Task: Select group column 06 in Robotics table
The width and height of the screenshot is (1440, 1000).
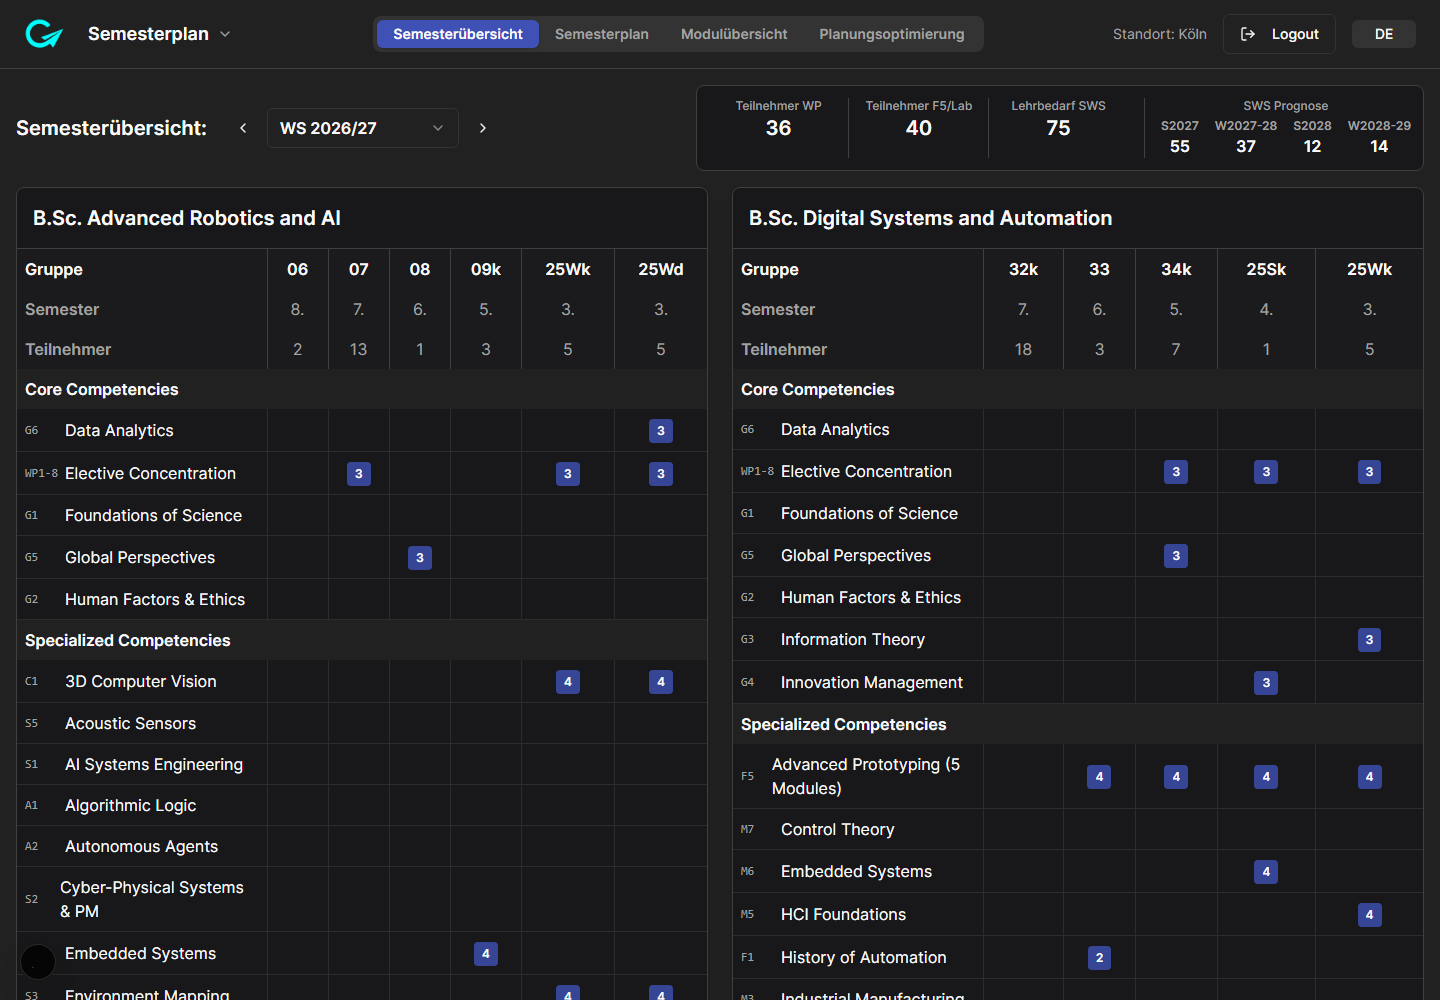Action: (x=298, y=269)
